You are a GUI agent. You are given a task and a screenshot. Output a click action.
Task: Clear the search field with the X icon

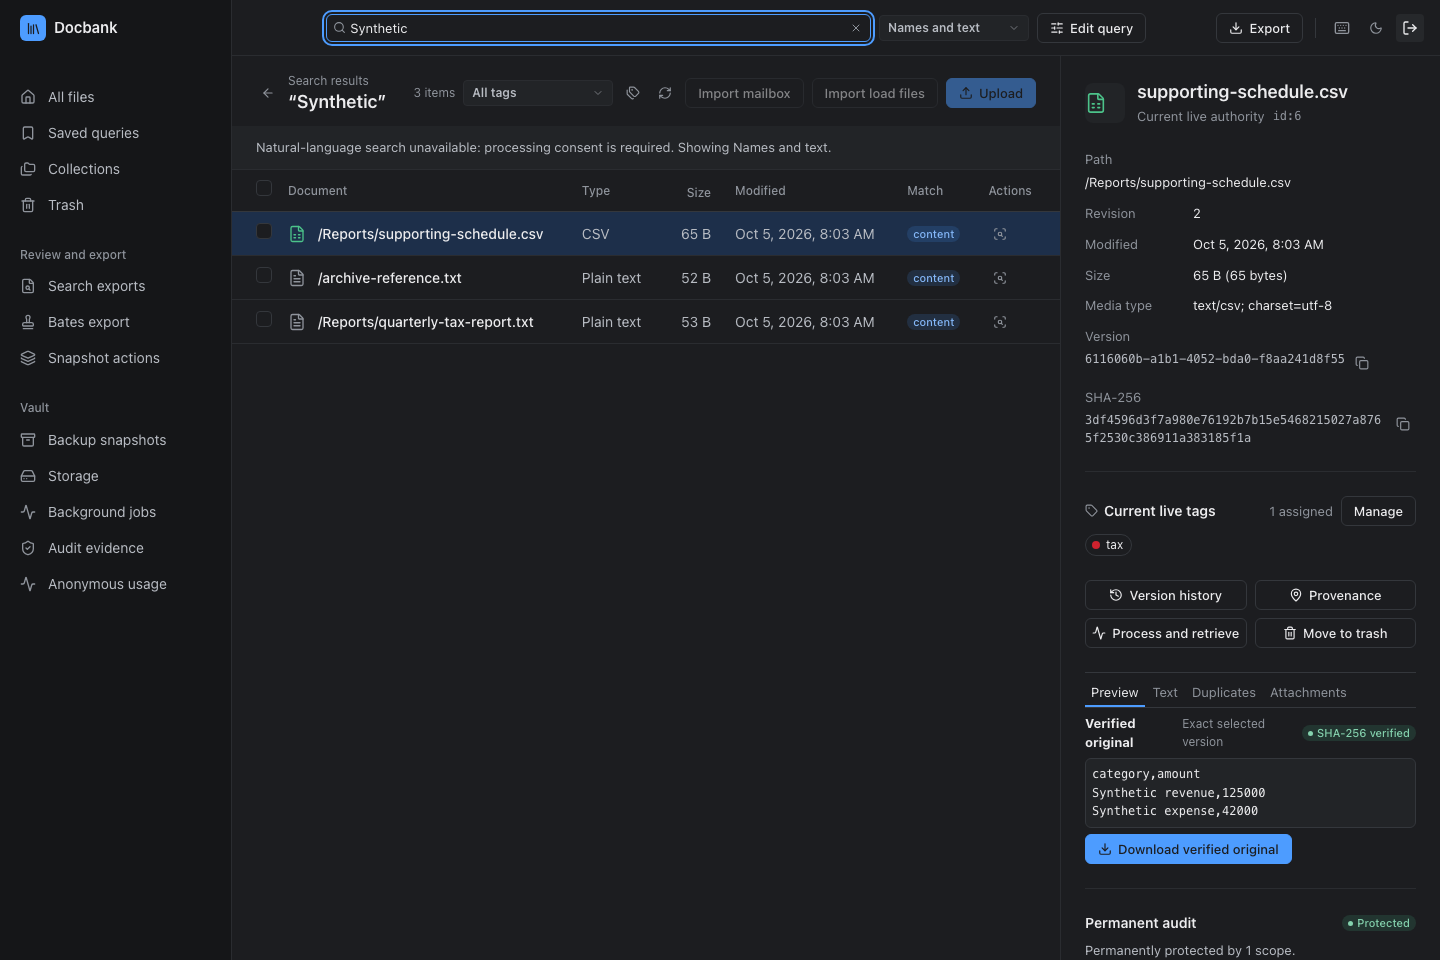click(x=856, y=28)
